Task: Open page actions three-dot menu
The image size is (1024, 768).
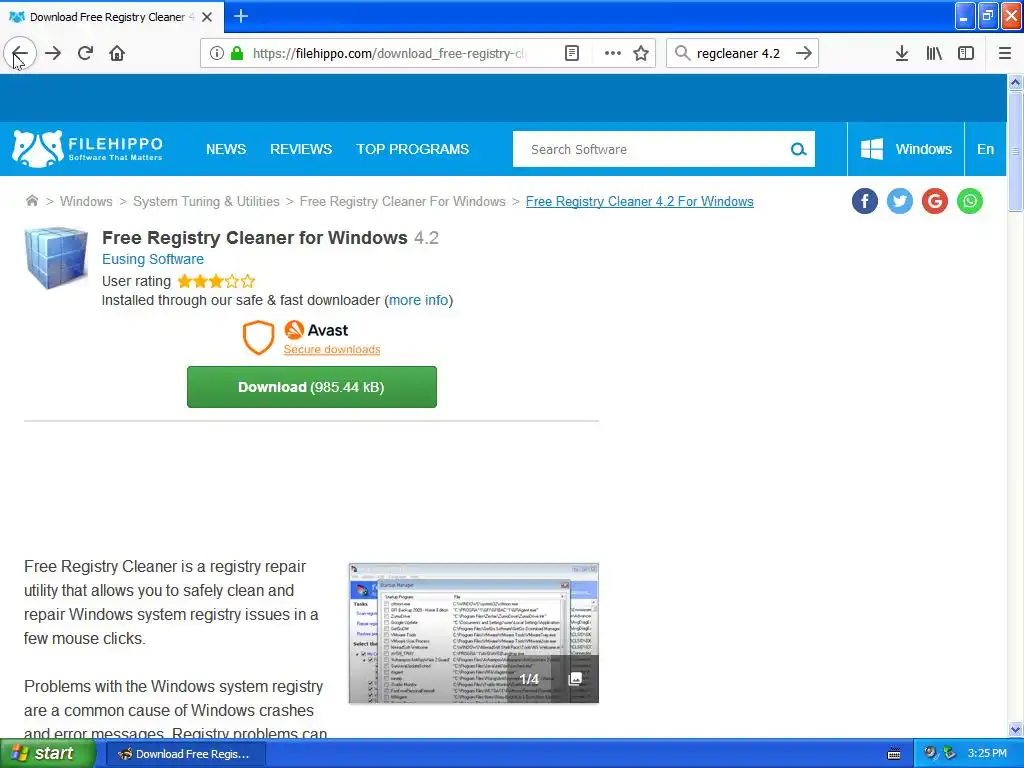Action: [x=613, y=54]
